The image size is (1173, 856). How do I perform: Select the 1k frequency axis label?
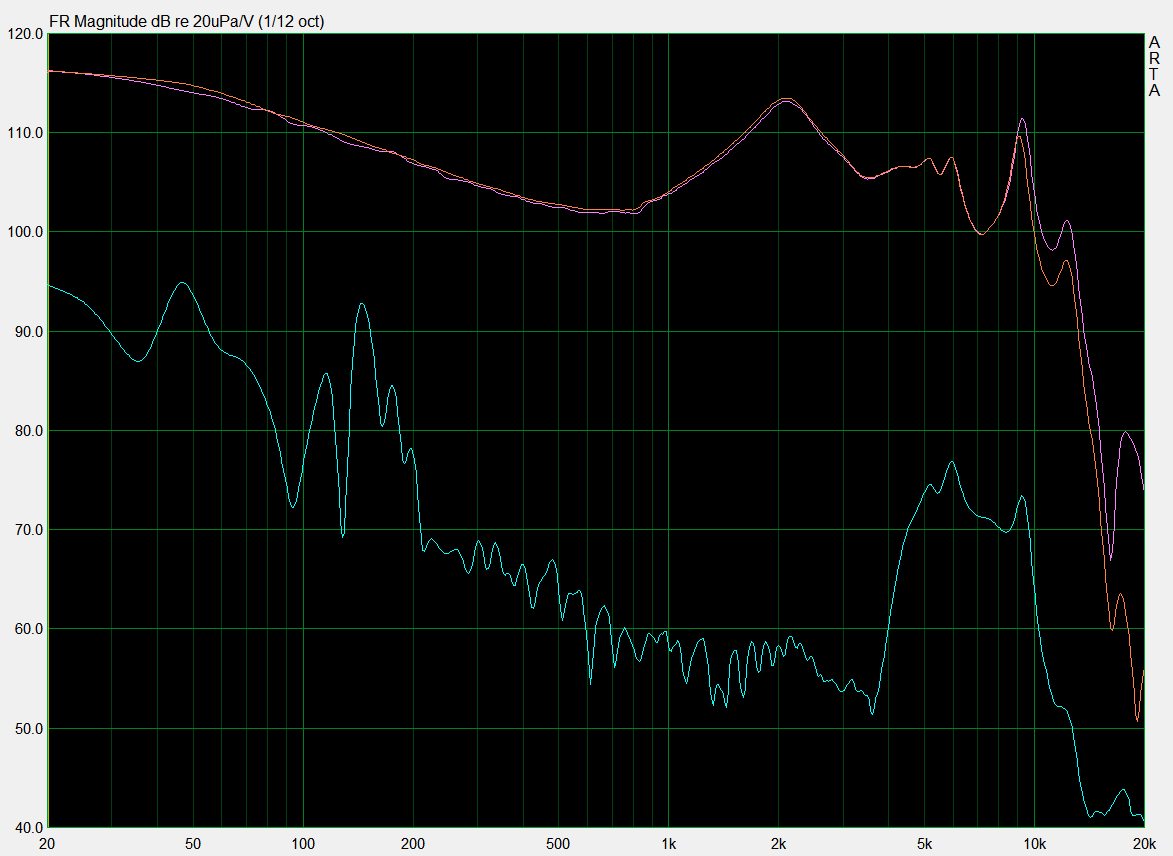click(669, 843)
